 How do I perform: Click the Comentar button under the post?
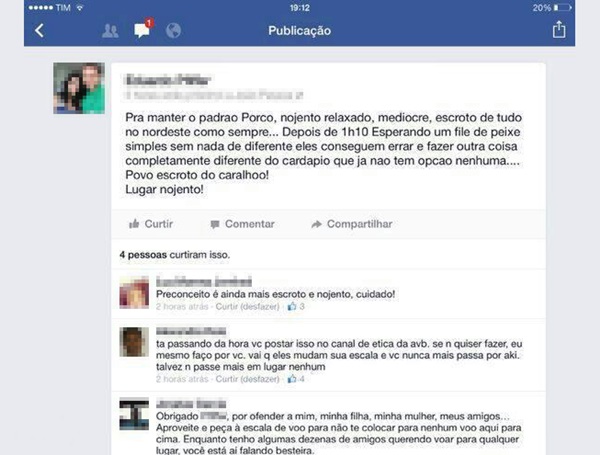242,224
